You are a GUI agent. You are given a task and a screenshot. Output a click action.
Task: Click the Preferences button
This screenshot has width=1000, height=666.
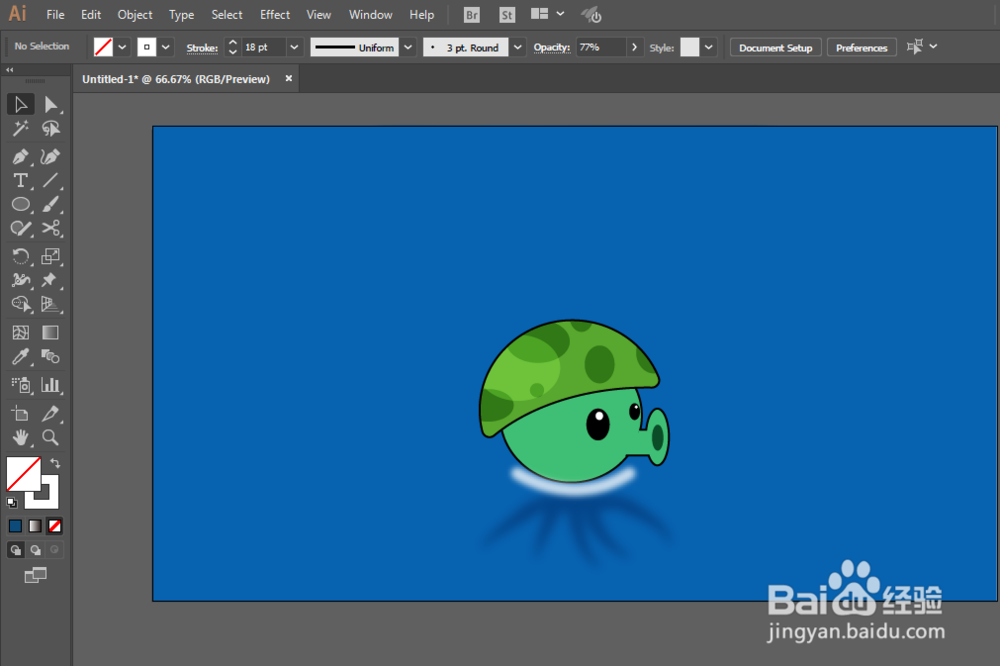tap(862, 48)
